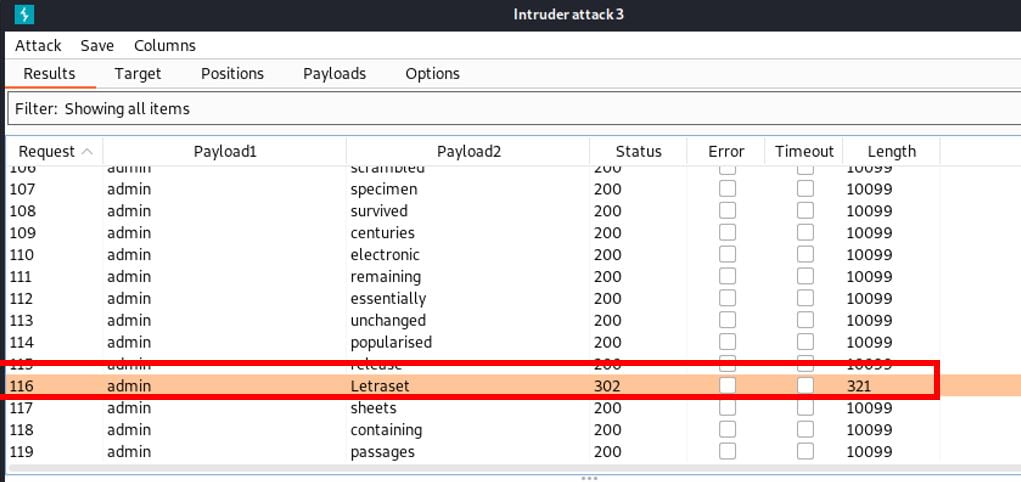1021x482 pixels.
Task: Open the Attack menu
Action: click(x=38, y=46)
